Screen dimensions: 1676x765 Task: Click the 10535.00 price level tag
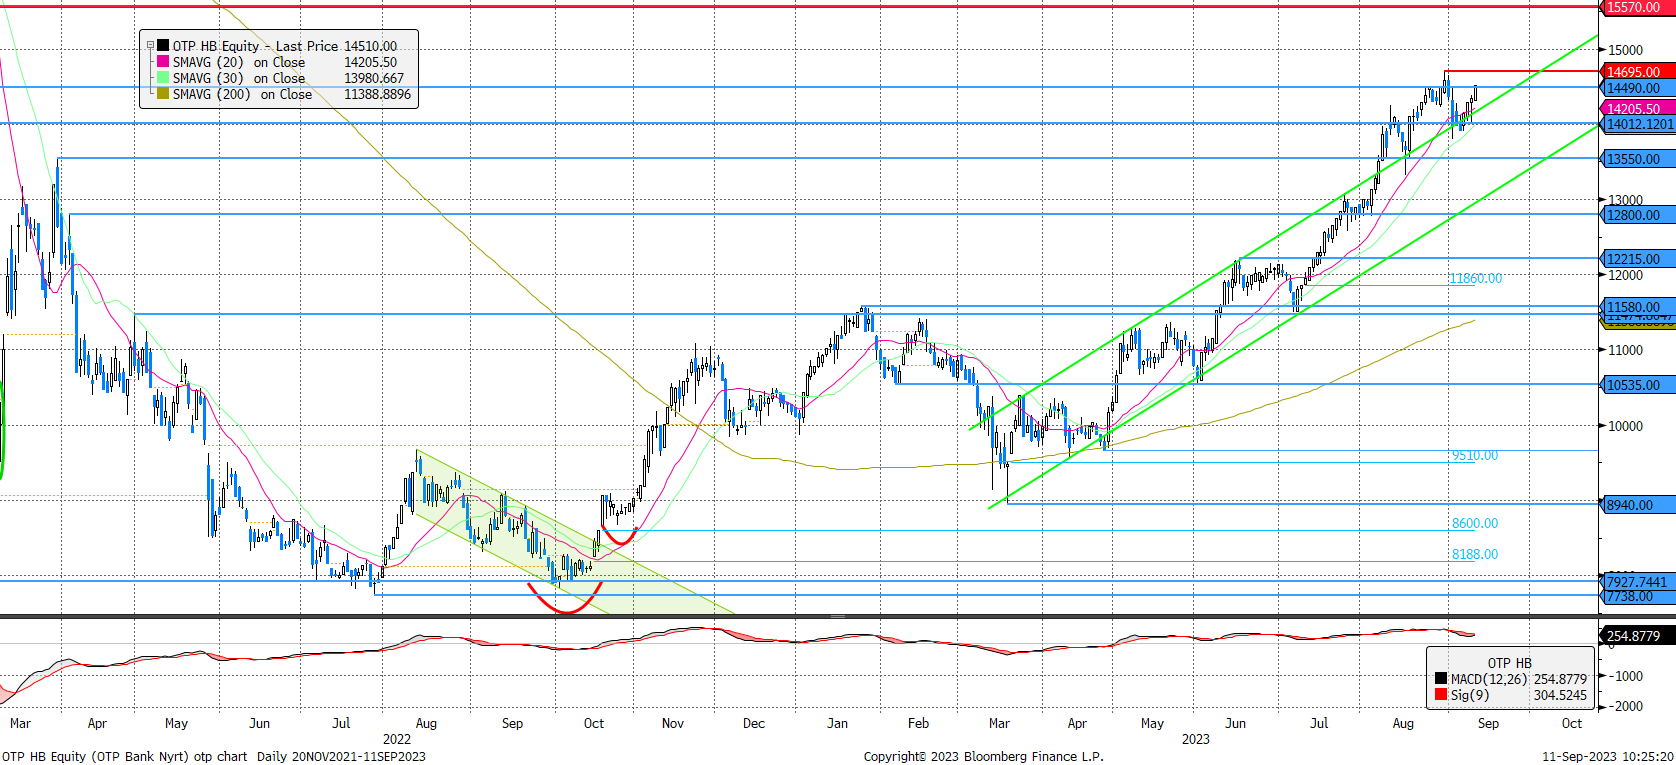[x=1637, y=385]
